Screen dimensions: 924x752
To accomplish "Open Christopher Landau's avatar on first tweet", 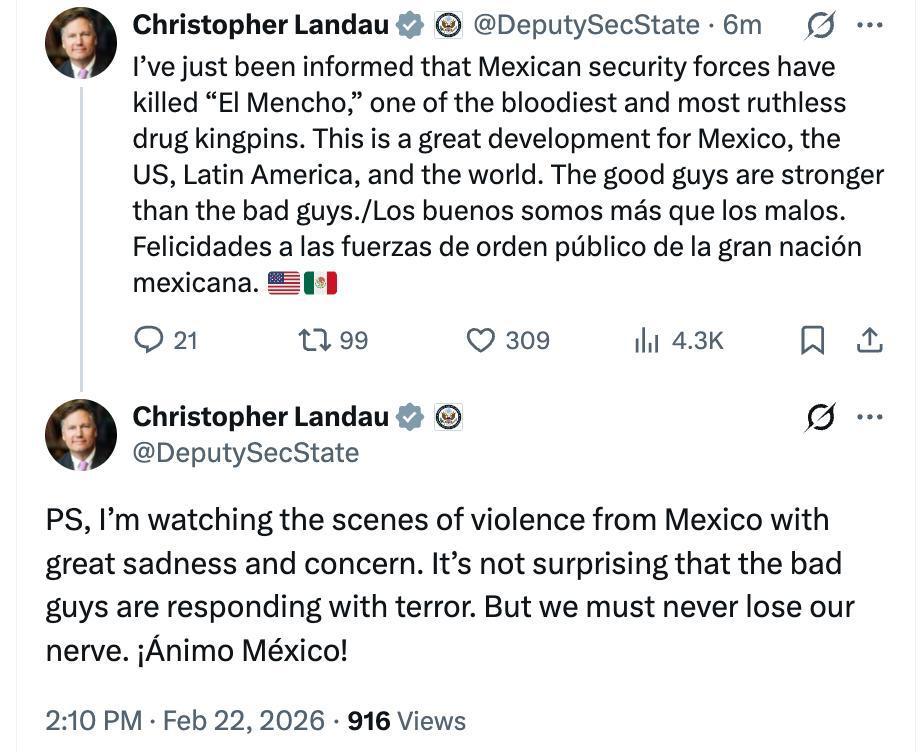I will (81, 43).
